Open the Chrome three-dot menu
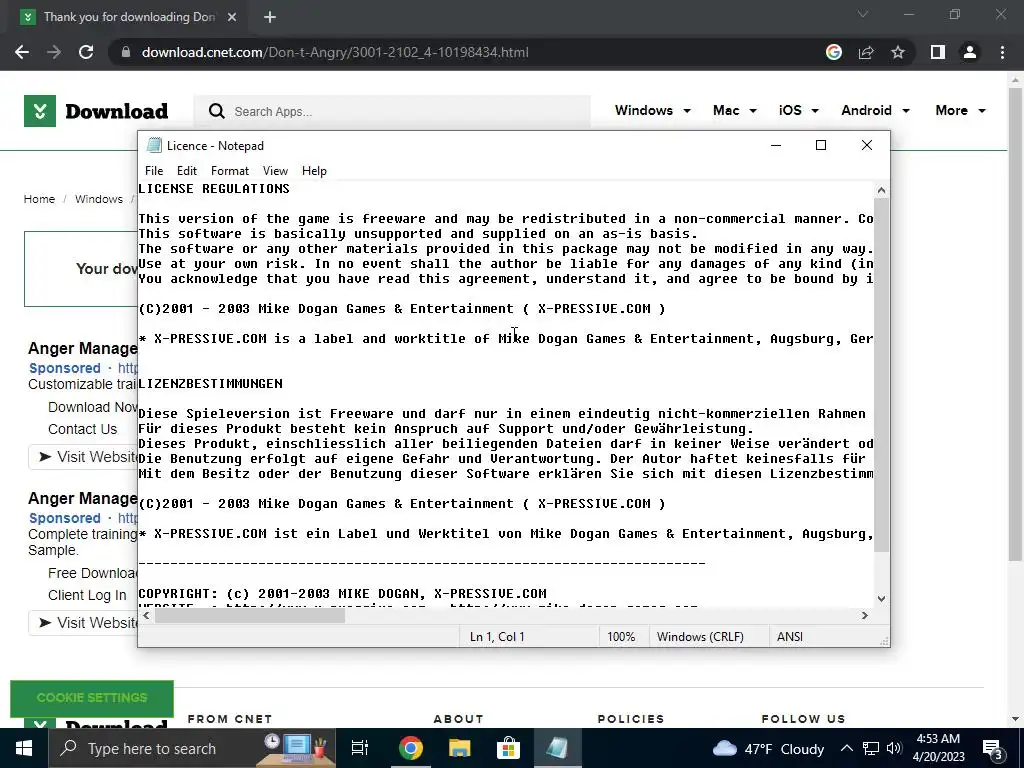 tap(1002, 52)
